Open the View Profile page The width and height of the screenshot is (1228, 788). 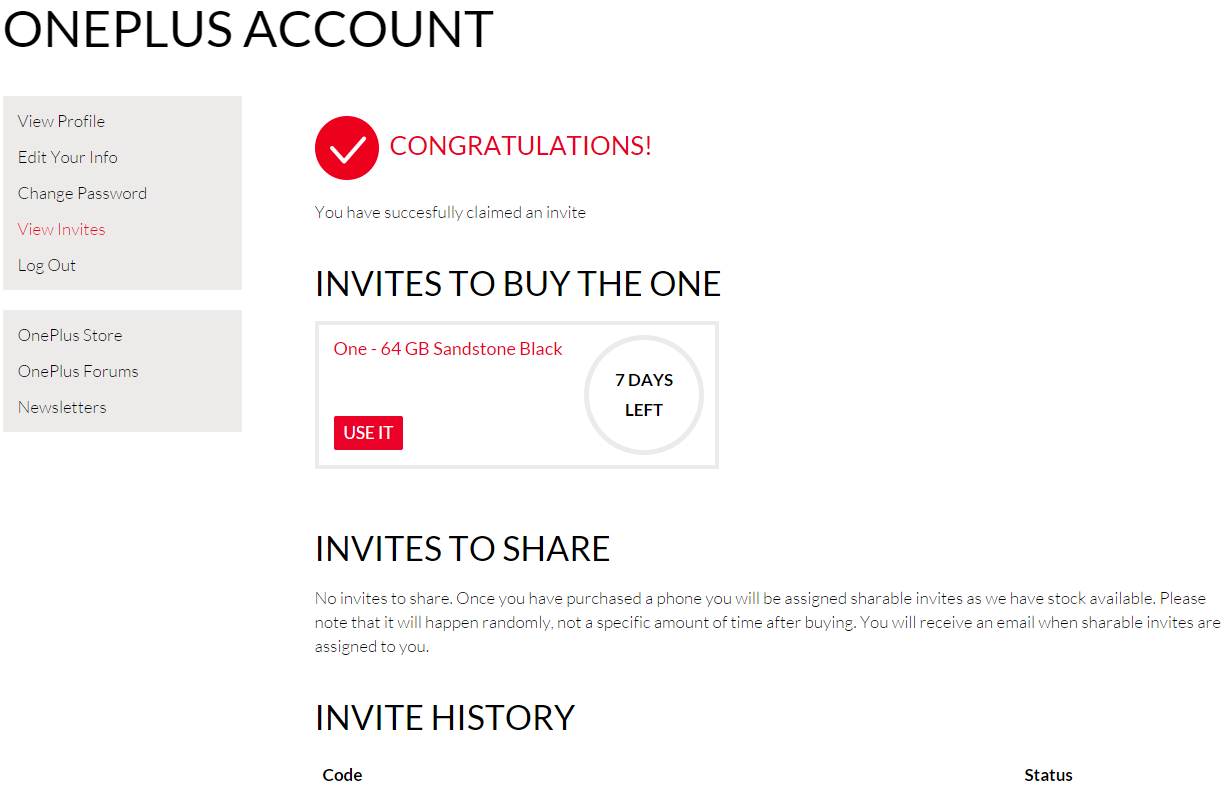tap(61, 121)
